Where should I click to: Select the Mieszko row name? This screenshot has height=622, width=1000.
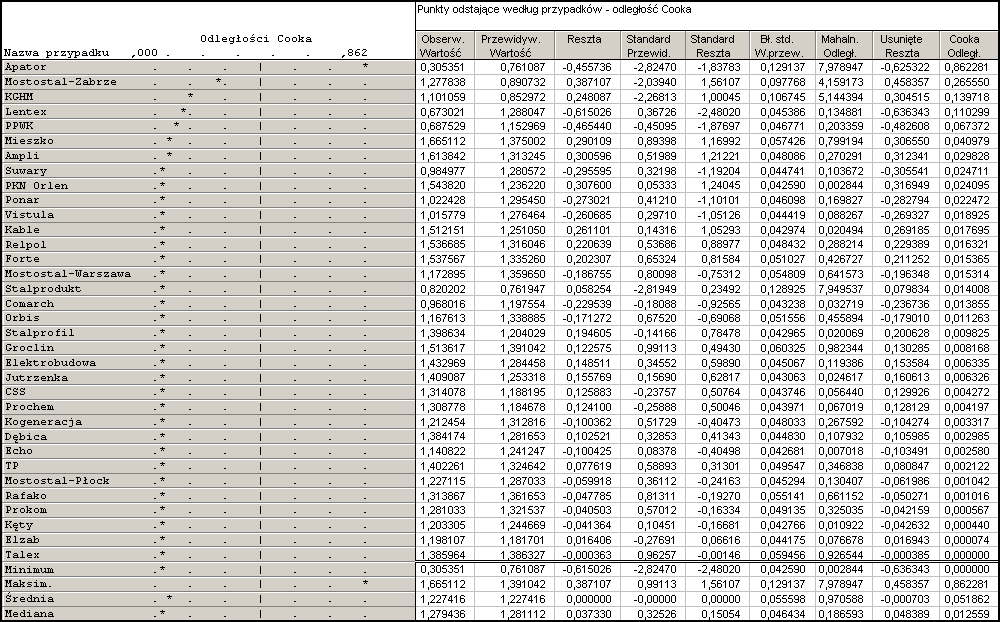[x=29, y=141]
